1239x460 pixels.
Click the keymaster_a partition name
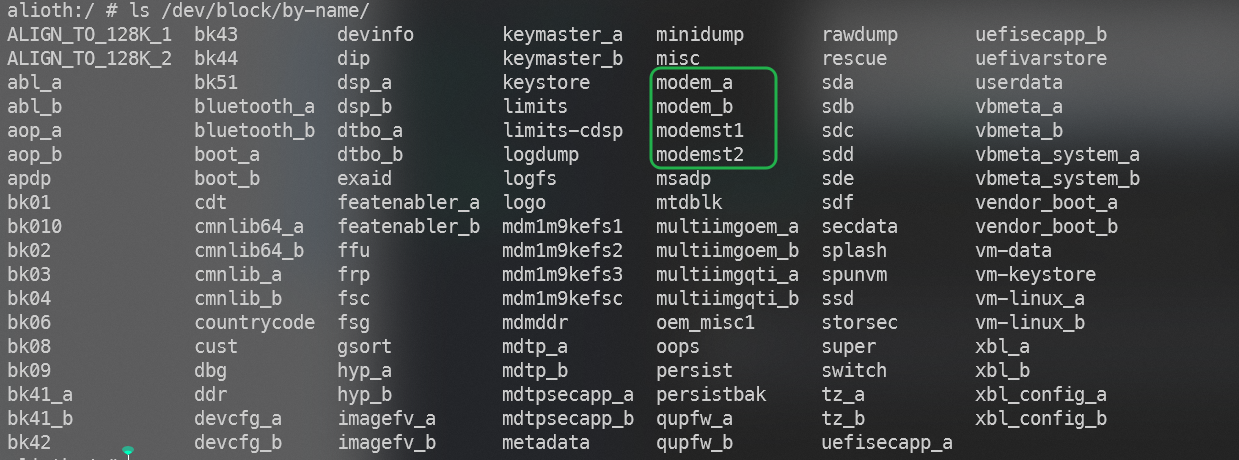point(562,35)
